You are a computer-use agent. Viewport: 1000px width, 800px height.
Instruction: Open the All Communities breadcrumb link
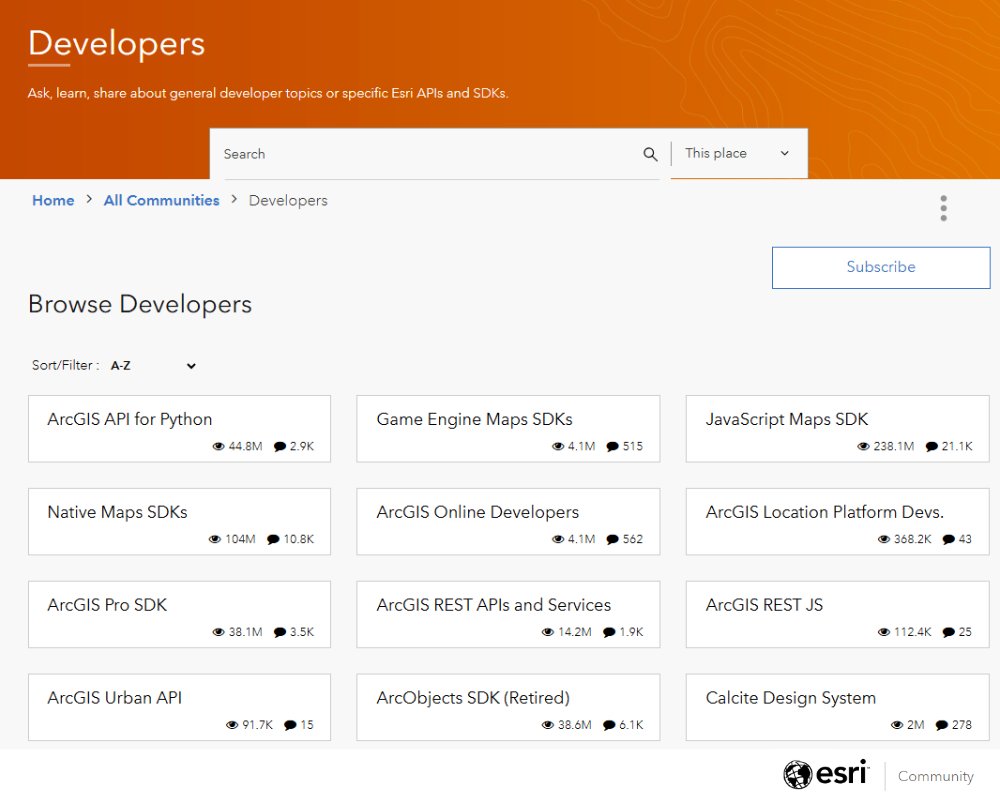161,200
